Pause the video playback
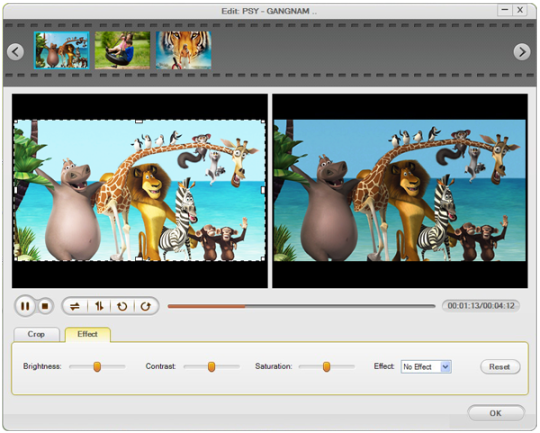Image resolution: width=540 pixels, height=433 pixels. click(25, 306)
